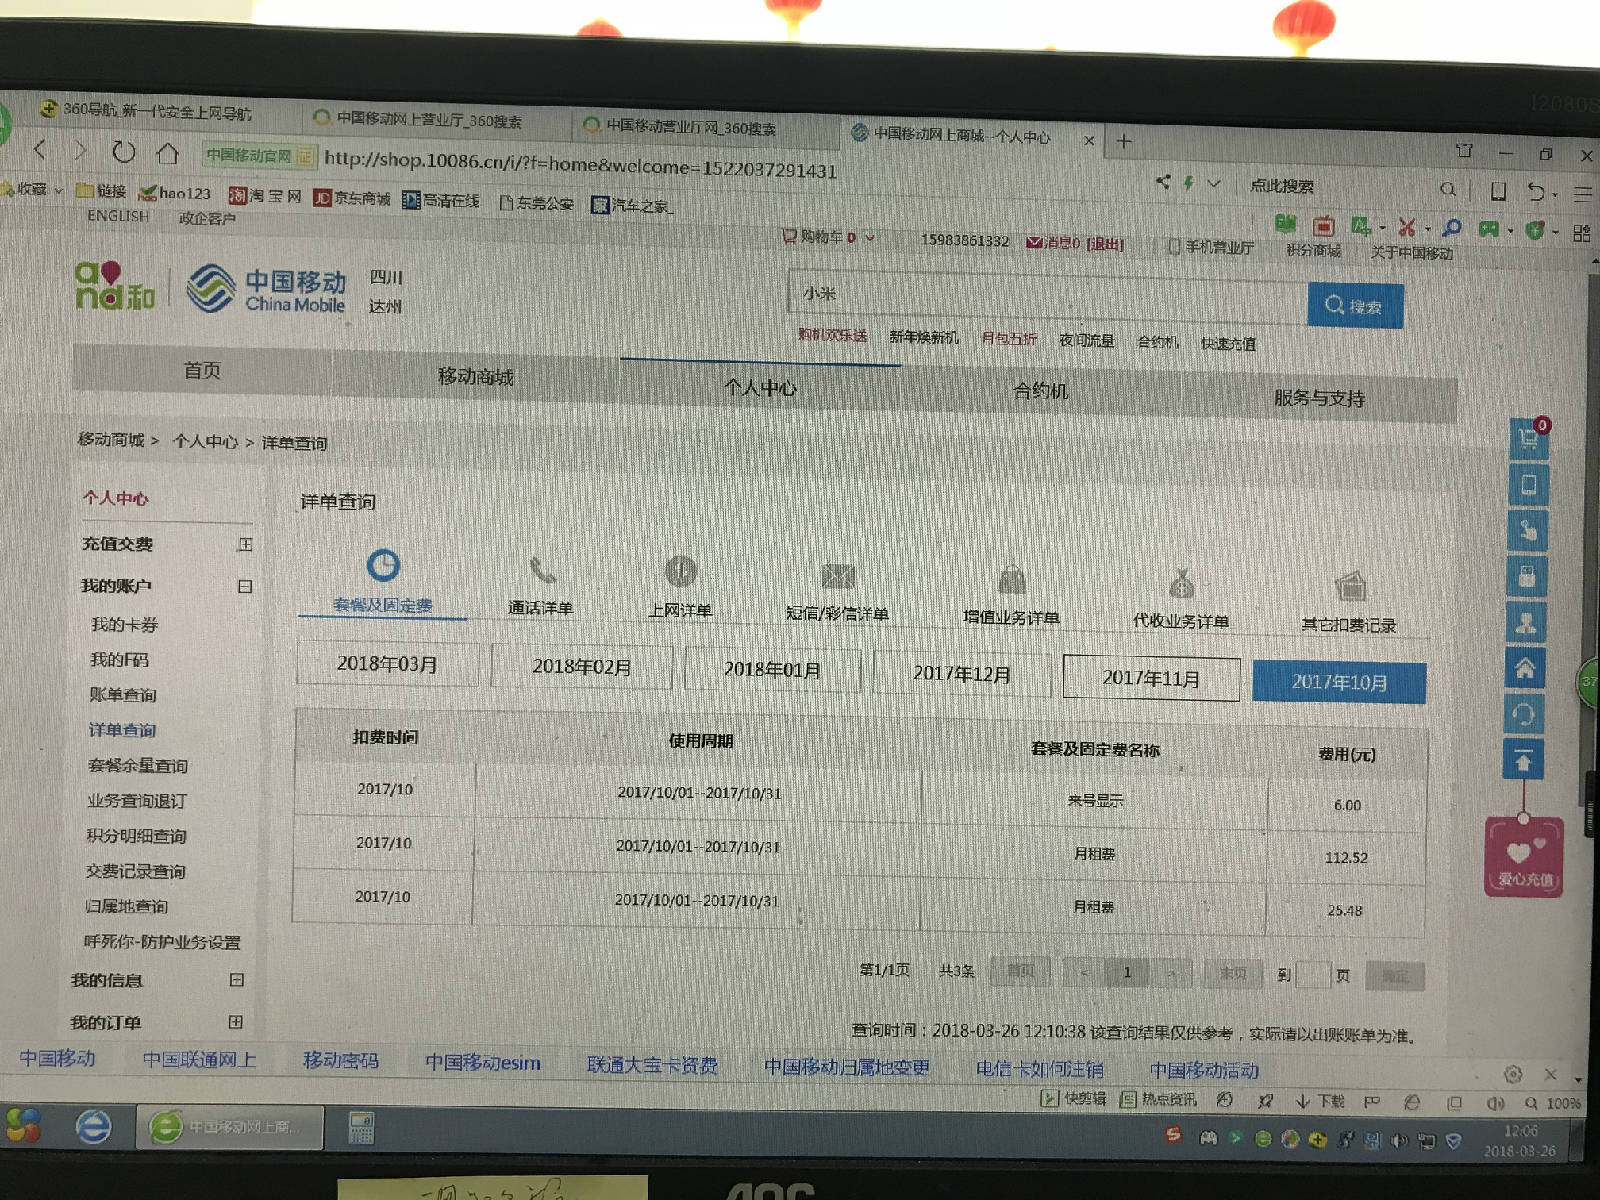Screen dimensions: 1600x1200
Task: Expand the 充值交费 sidebar section
Action: [245, 544]
